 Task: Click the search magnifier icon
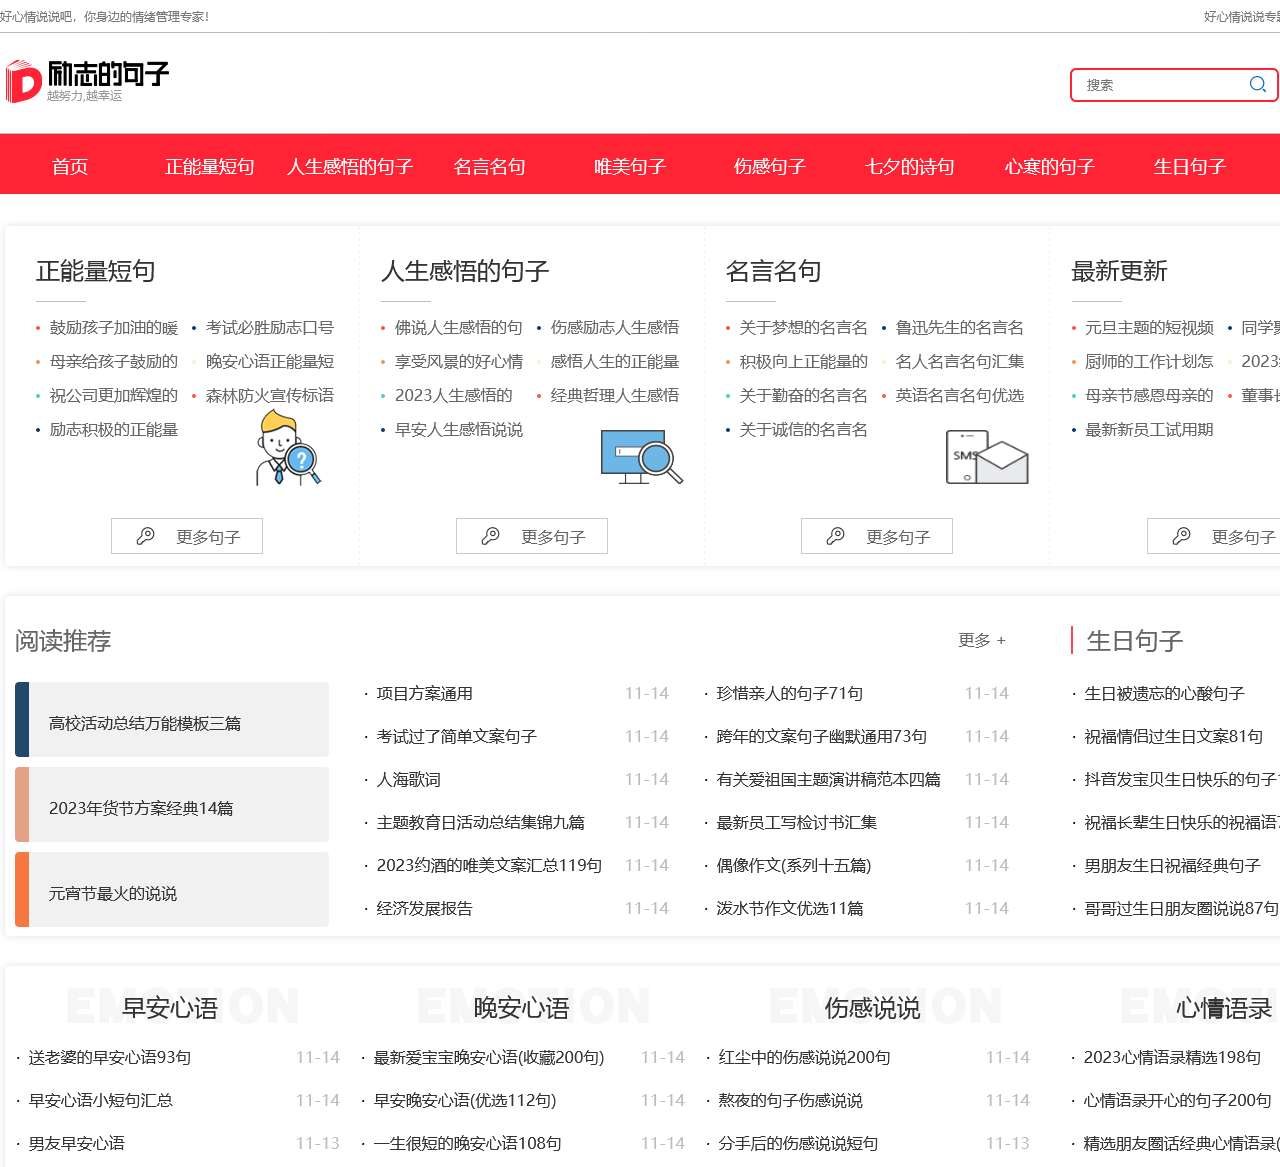pyautogui.click(x=1257, y=85)
